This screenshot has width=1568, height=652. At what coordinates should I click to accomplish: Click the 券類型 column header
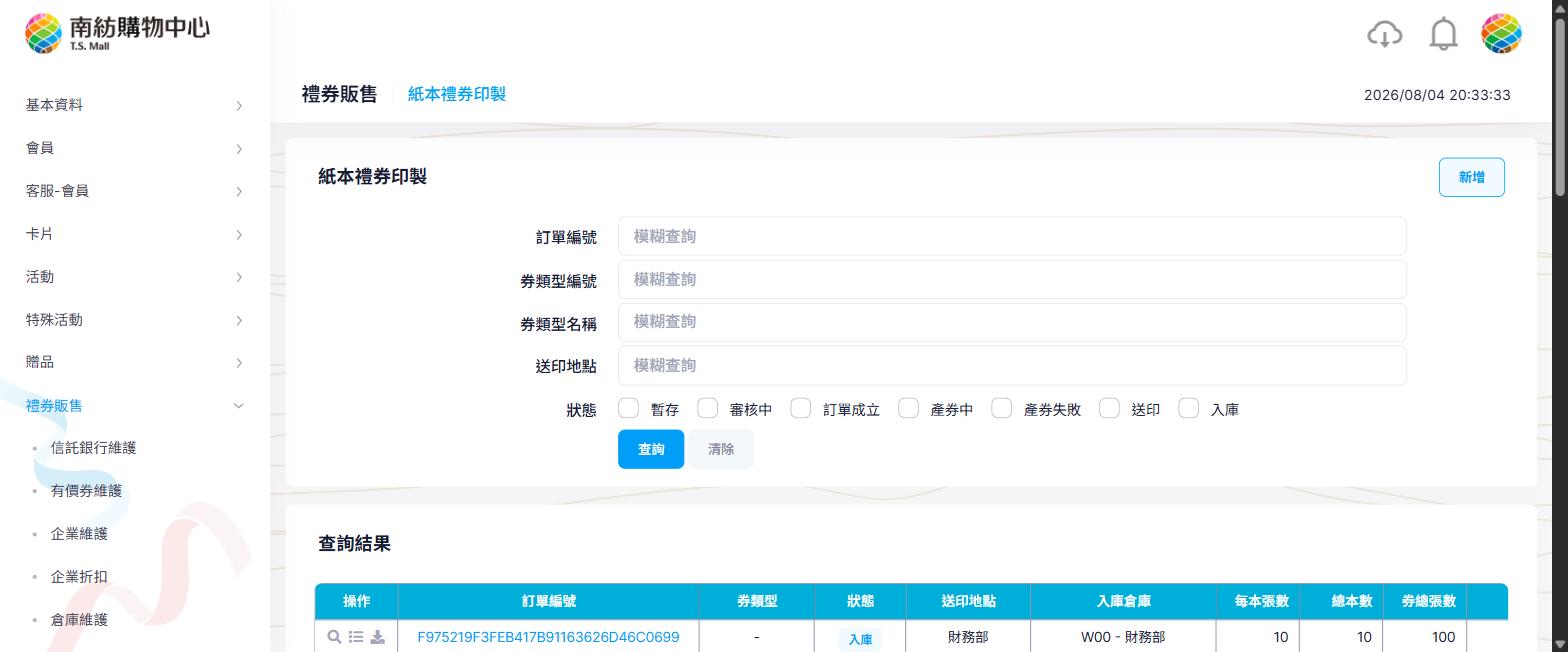point(757,601)
